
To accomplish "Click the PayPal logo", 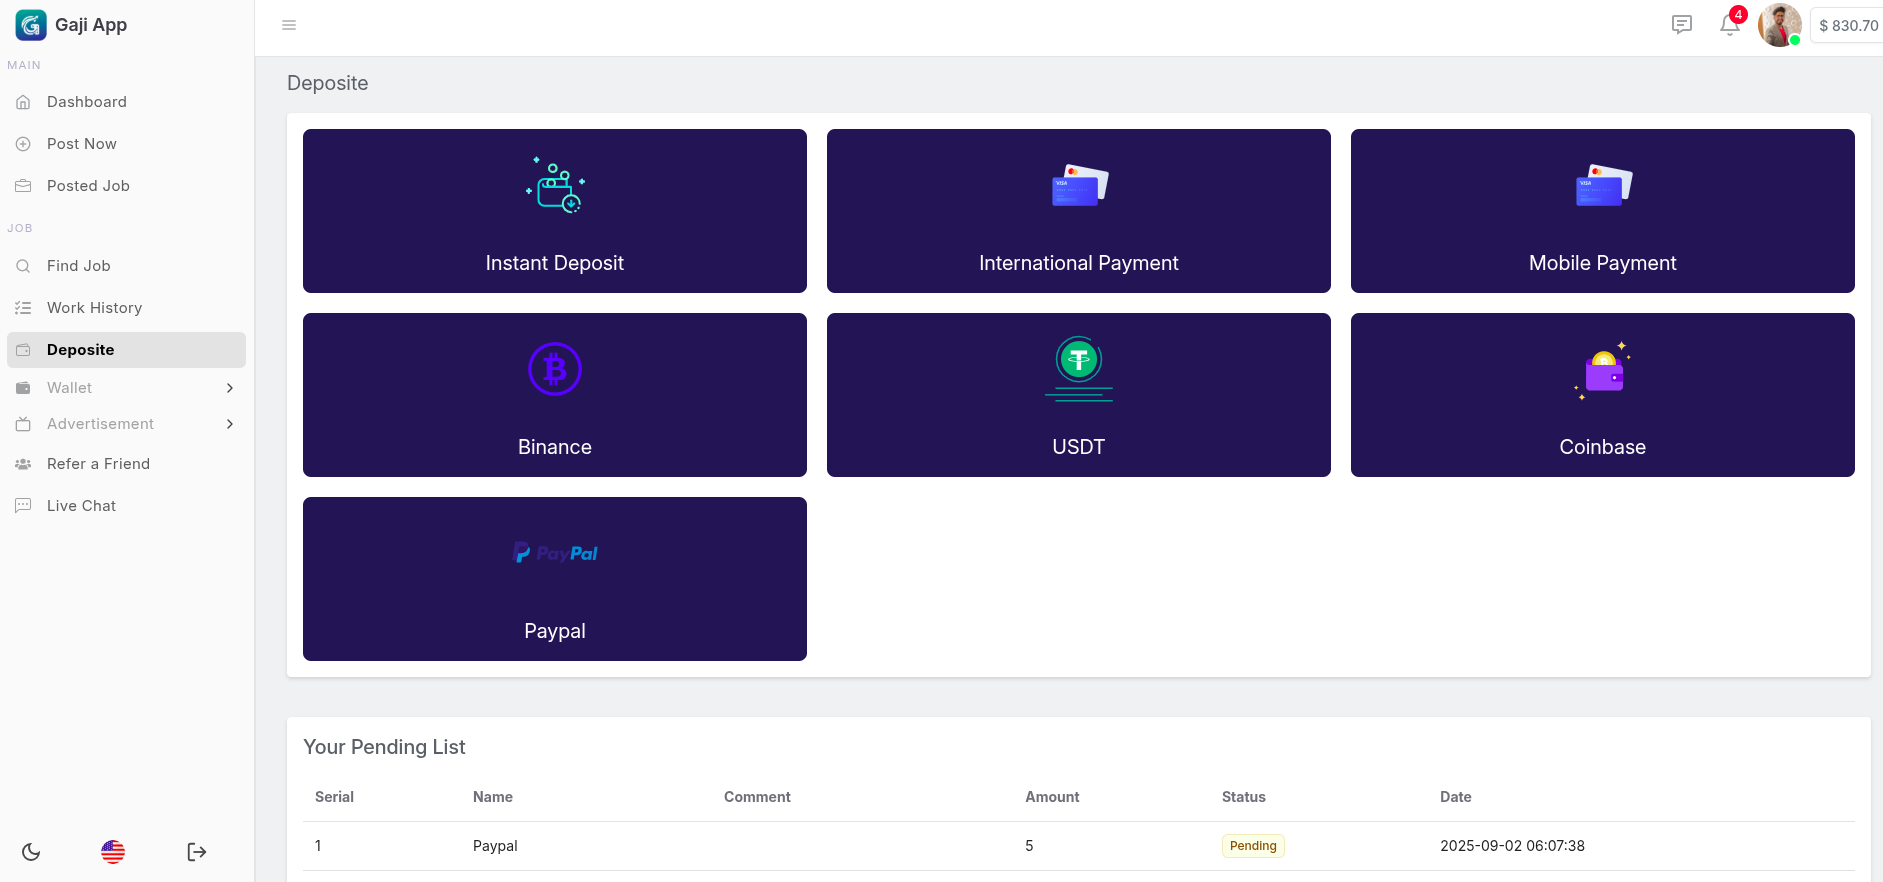I will pos(555,553).
